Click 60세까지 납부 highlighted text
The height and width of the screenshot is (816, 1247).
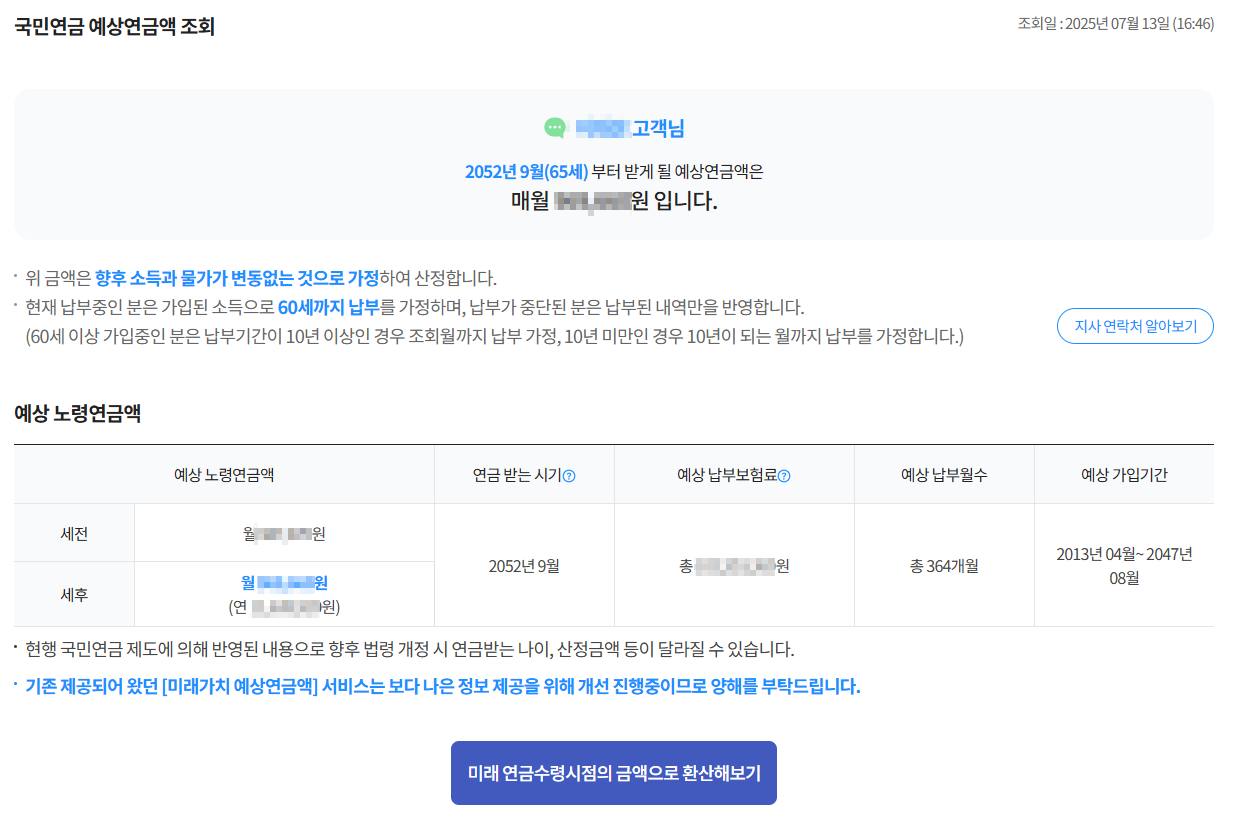(x=329, y=307)
